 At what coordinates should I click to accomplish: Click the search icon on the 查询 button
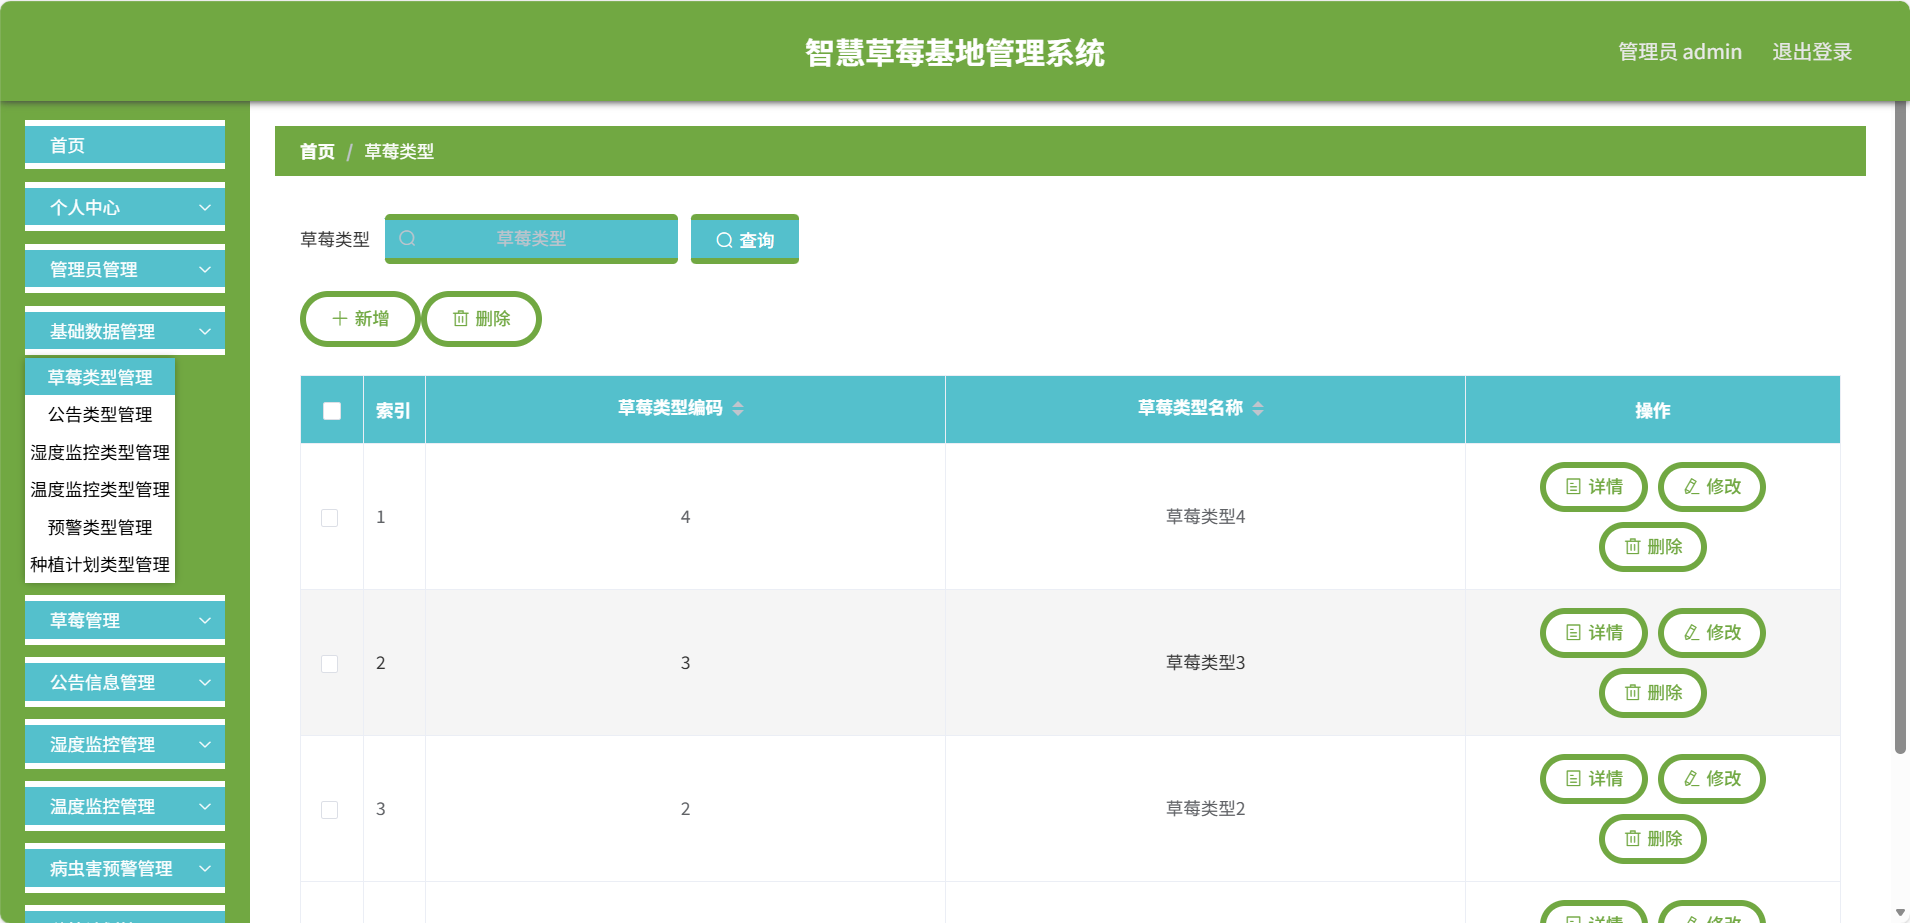(x=724, y=240)
